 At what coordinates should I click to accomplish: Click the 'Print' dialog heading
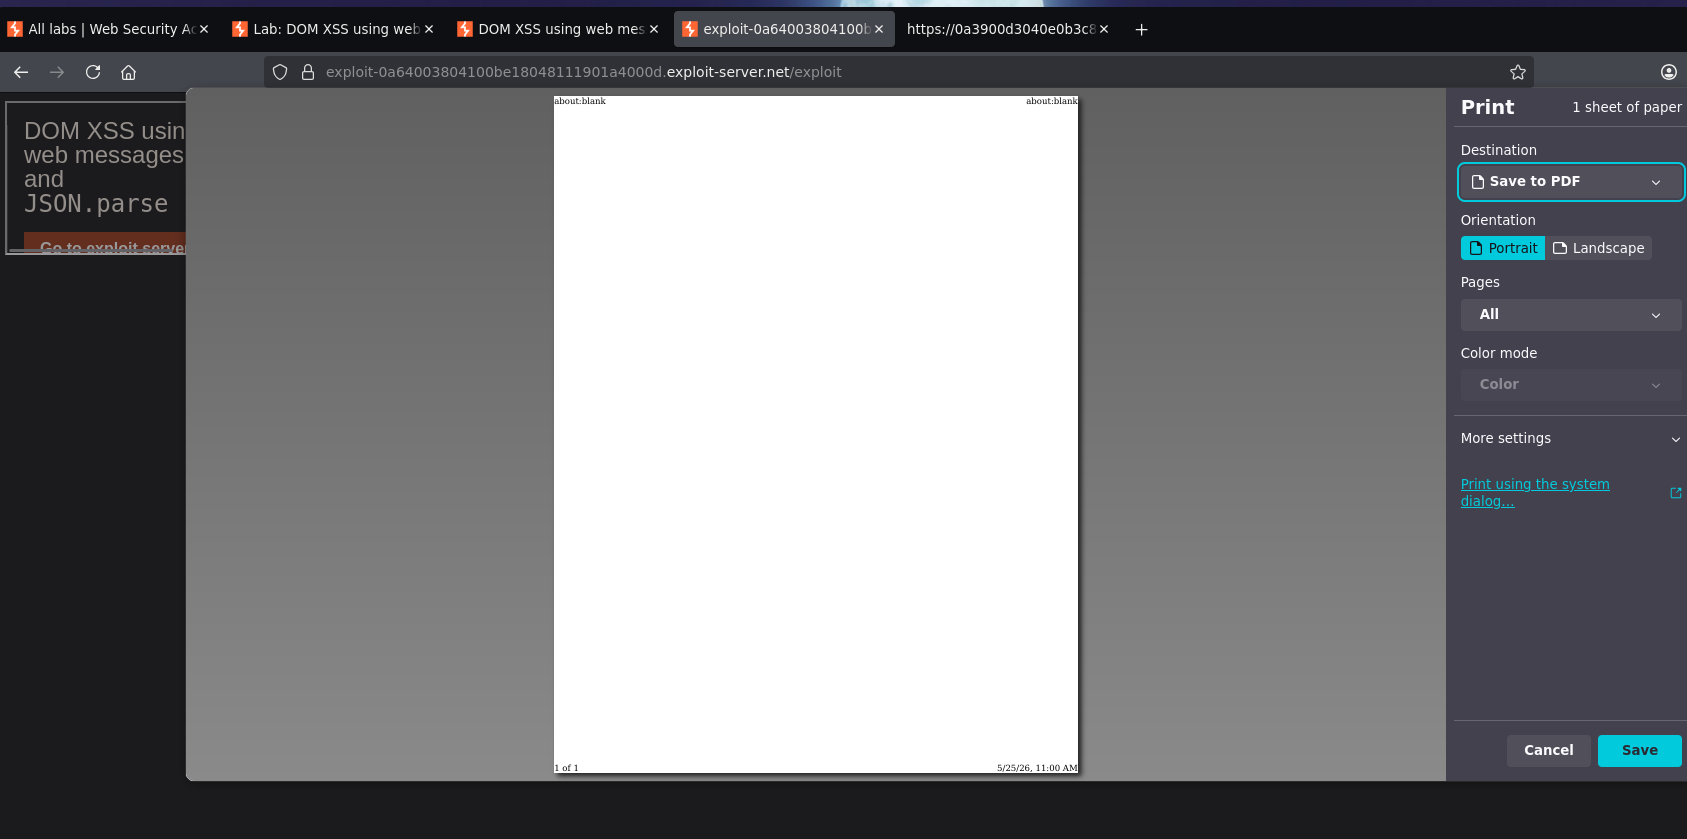click(x=1487, y=107)
